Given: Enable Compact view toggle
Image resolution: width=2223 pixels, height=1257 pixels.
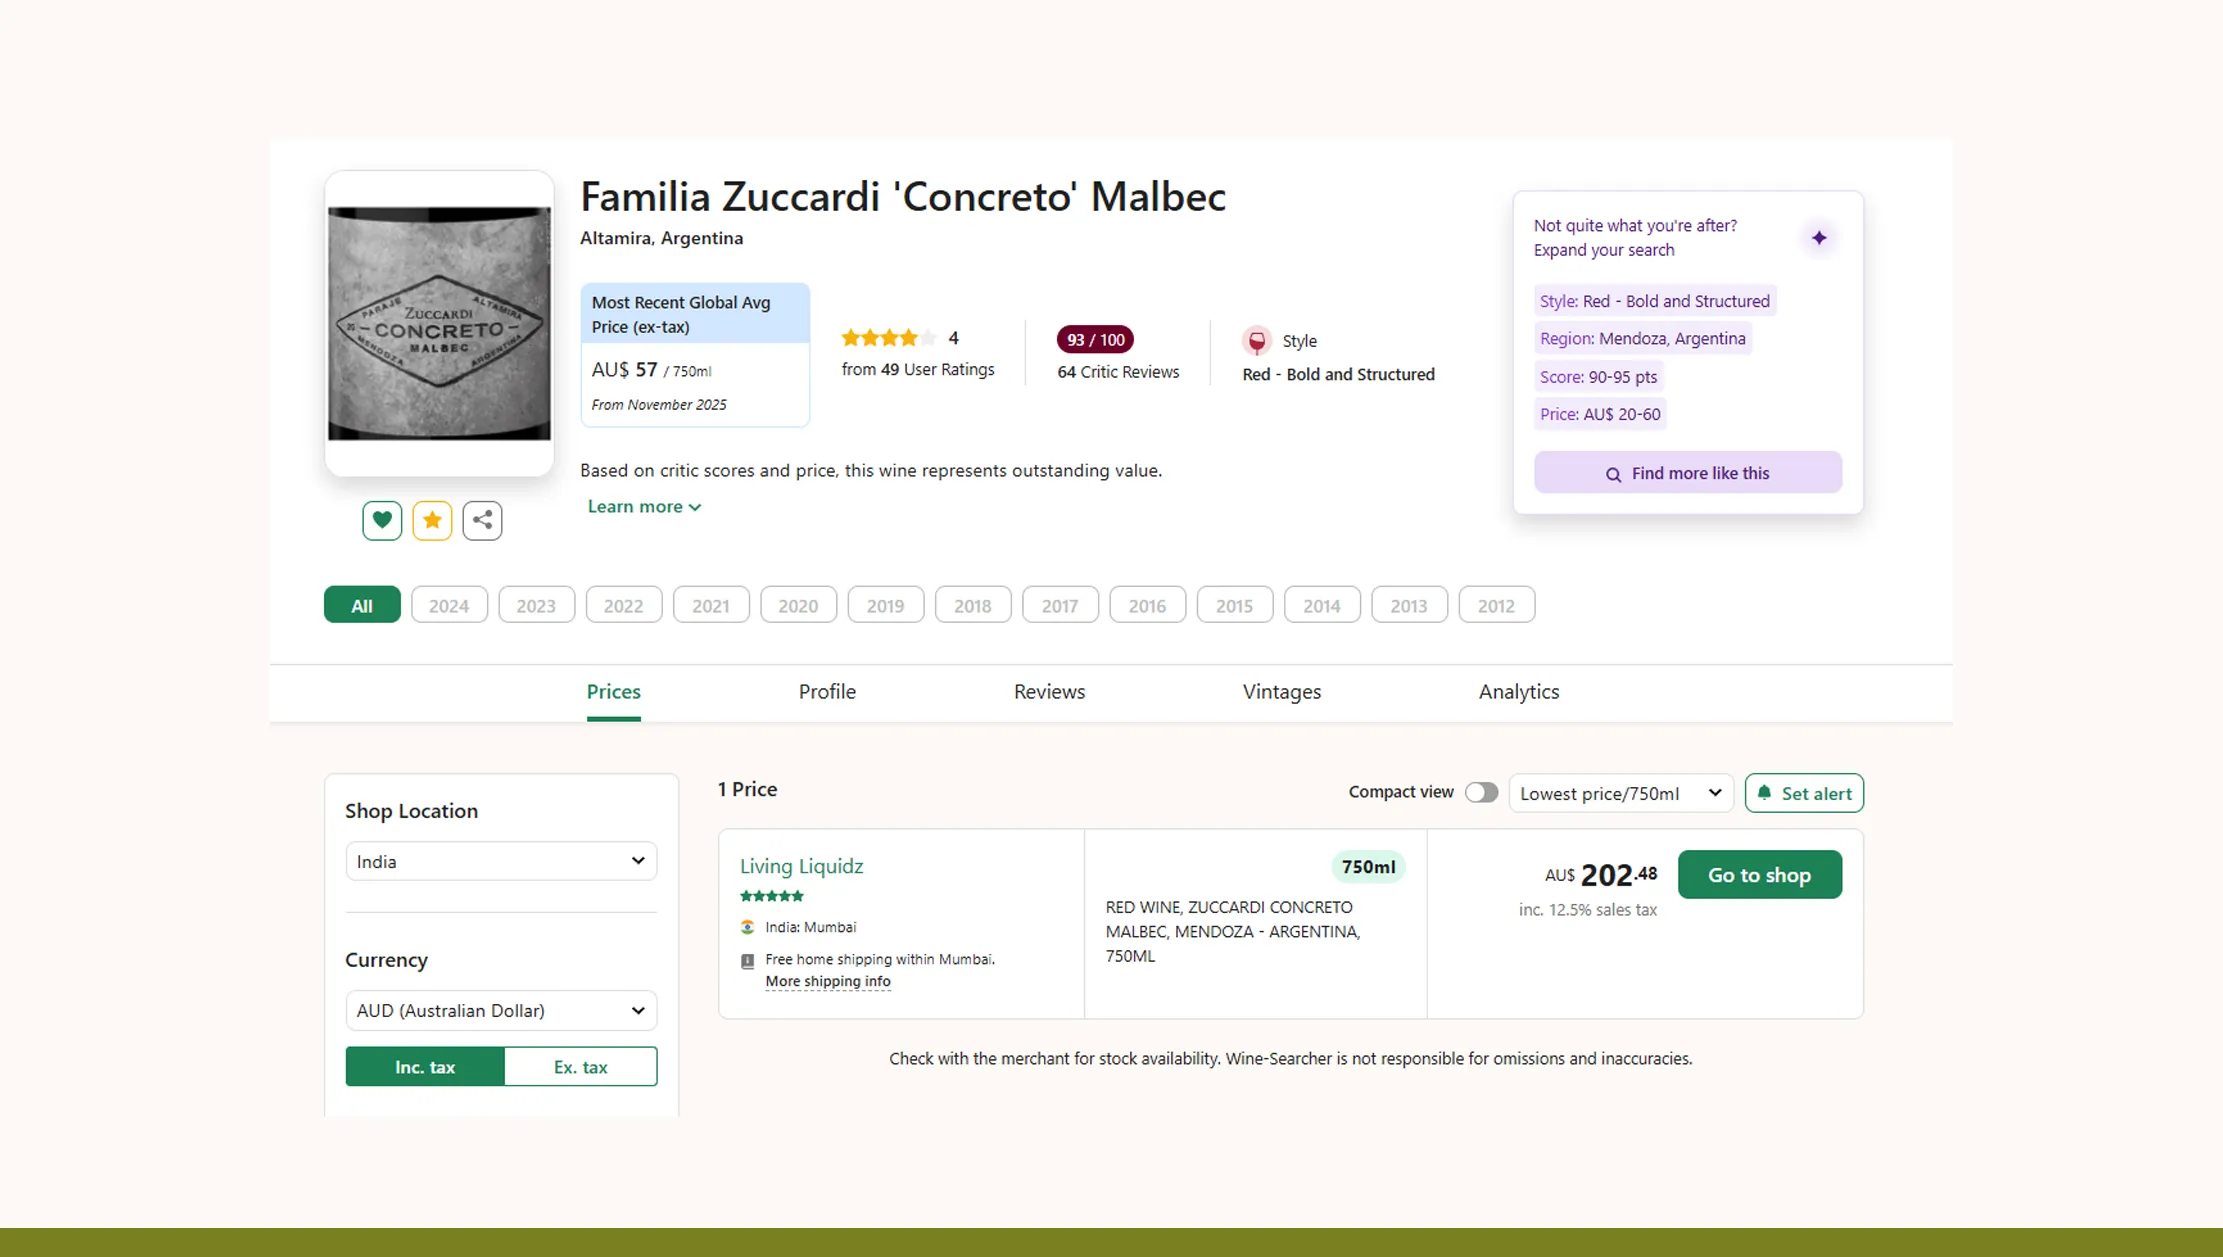Looking at the screenshot, I should pos(1481,791).
